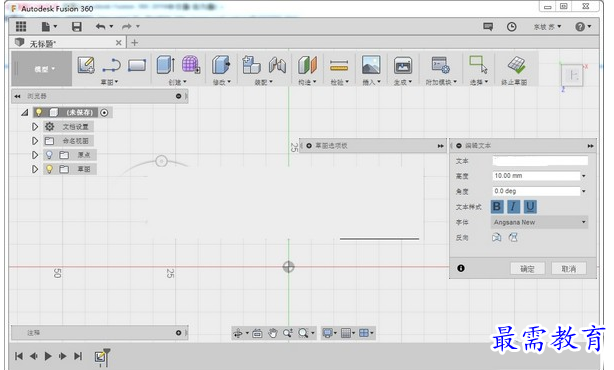Select the construction plane tool
Viewport: 614px width, 370px height.
click(x=307, y=65)
